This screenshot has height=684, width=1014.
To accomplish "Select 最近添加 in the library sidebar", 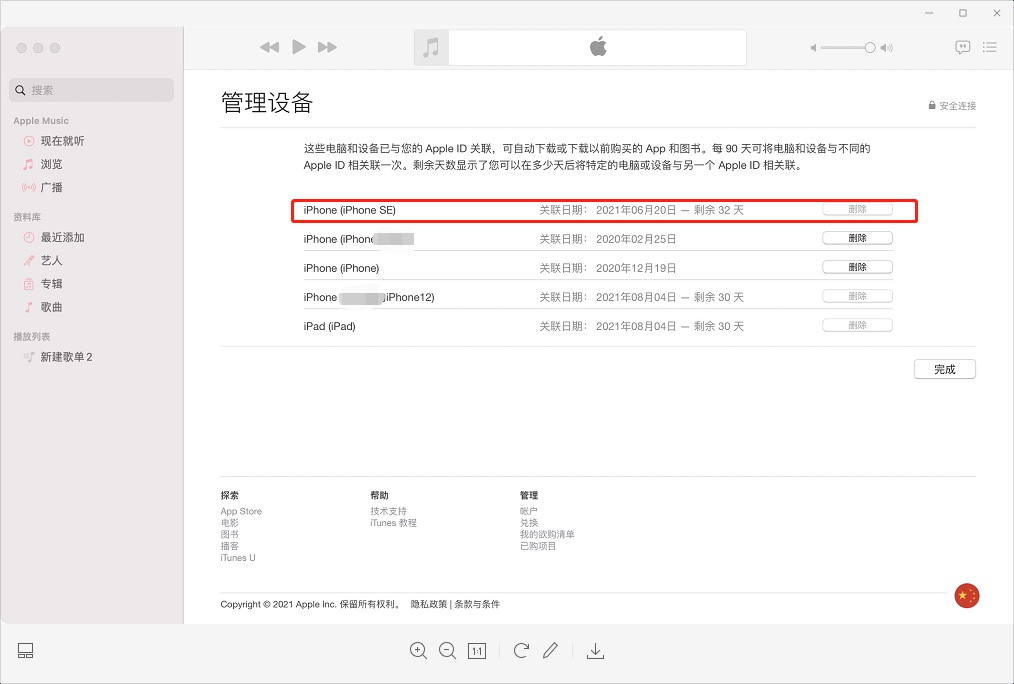I will pos(62,237).
